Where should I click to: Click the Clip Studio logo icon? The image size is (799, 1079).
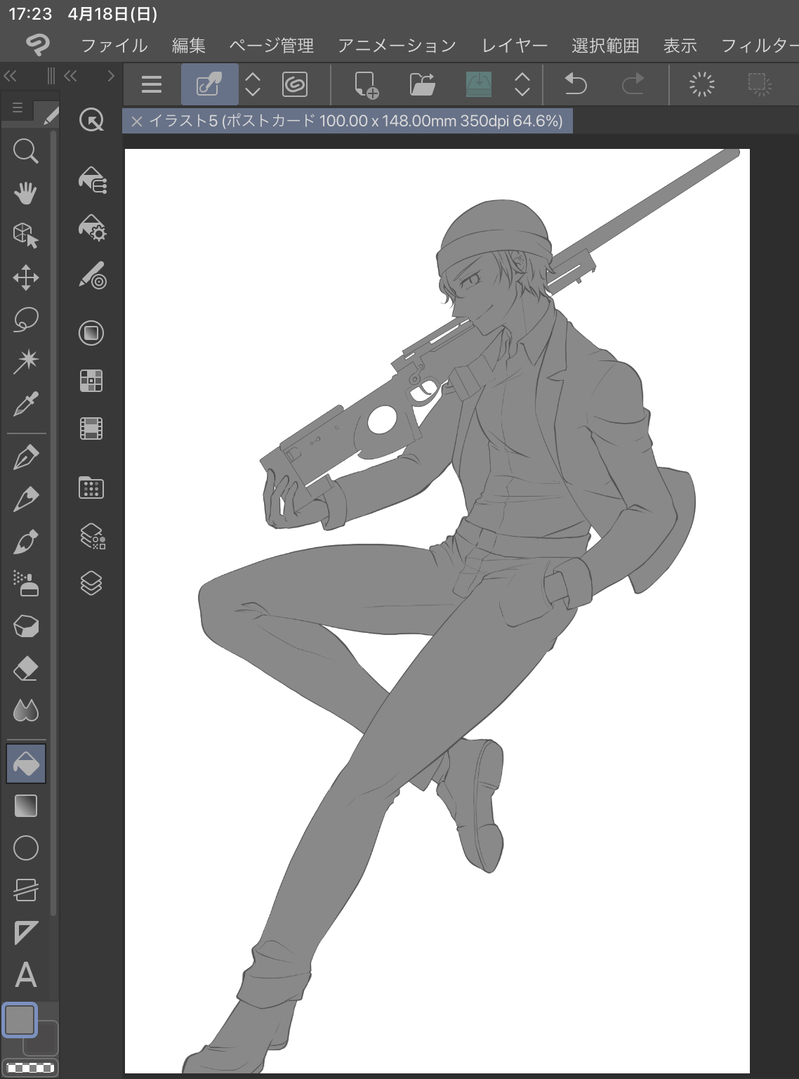pos(38,45)
